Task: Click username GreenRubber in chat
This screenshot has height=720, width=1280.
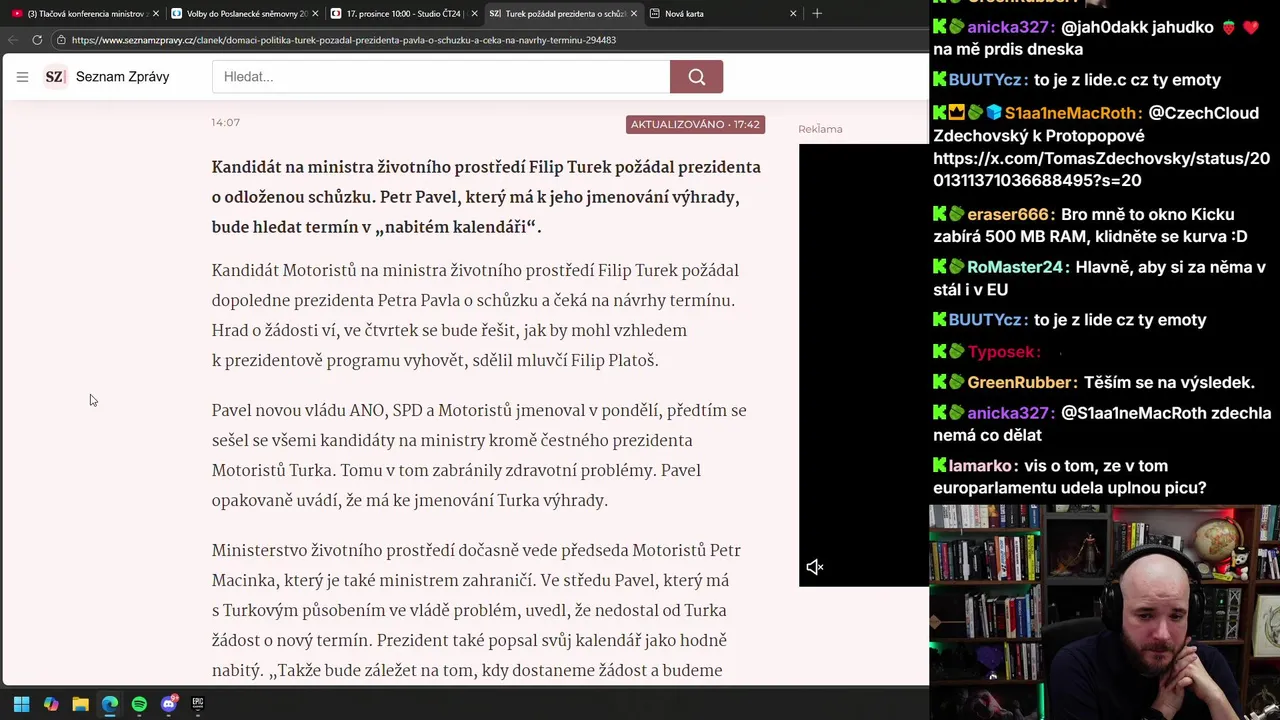Action: pyautogui.click(x=1022, y=382)
